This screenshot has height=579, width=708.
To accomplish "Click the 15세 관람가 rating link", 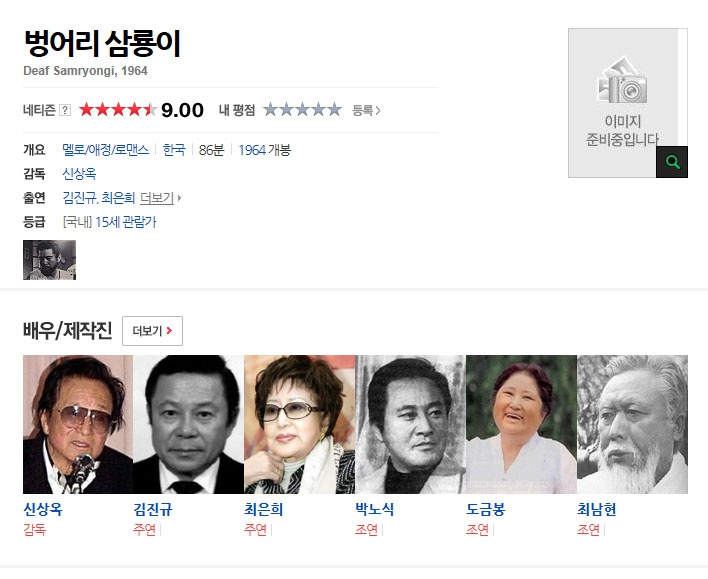I will 126,222.
